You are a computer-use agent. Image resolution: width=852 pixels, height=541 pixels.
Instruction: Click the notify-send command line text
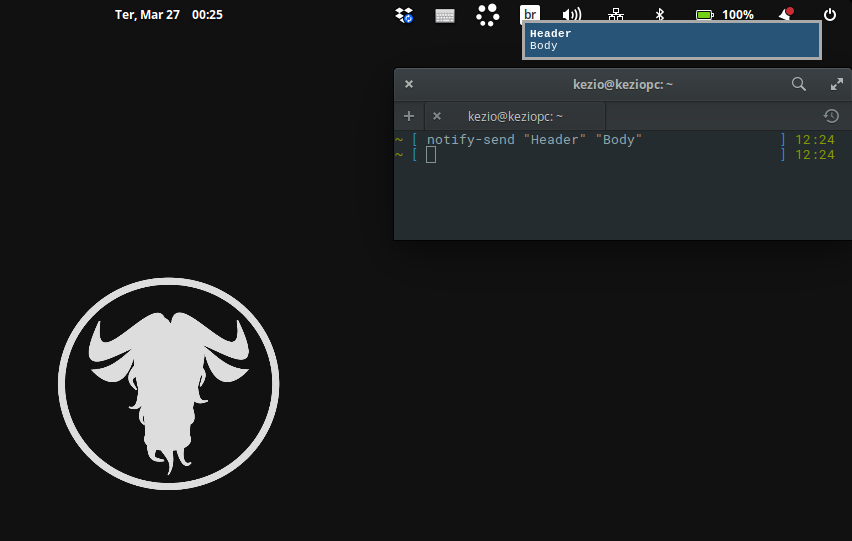[534, 140]
